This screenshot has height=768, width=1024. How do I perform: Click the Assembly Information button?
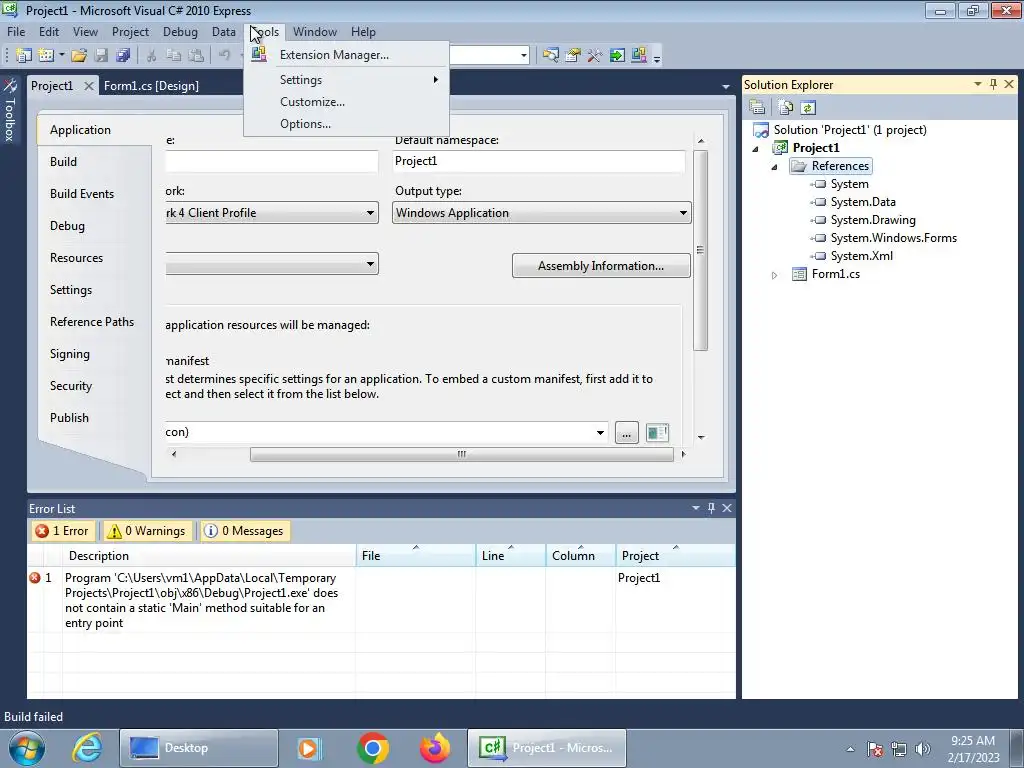click(601, 266)
